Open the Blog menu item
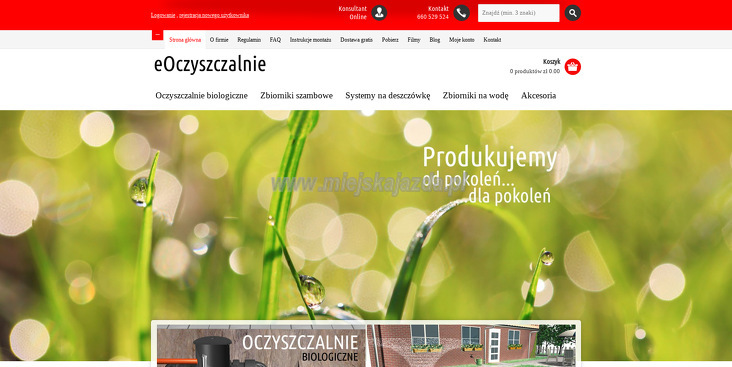This screenshot has height=367, width=732. 435,40
